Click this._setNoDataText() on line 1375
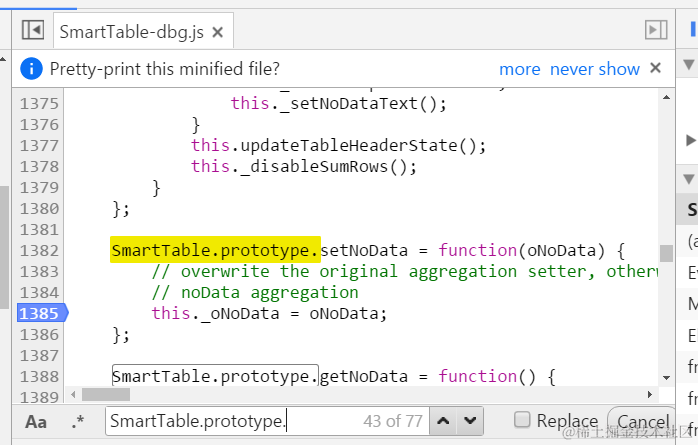This screenshot has height=445, width=698. click(x=338, y=104)
